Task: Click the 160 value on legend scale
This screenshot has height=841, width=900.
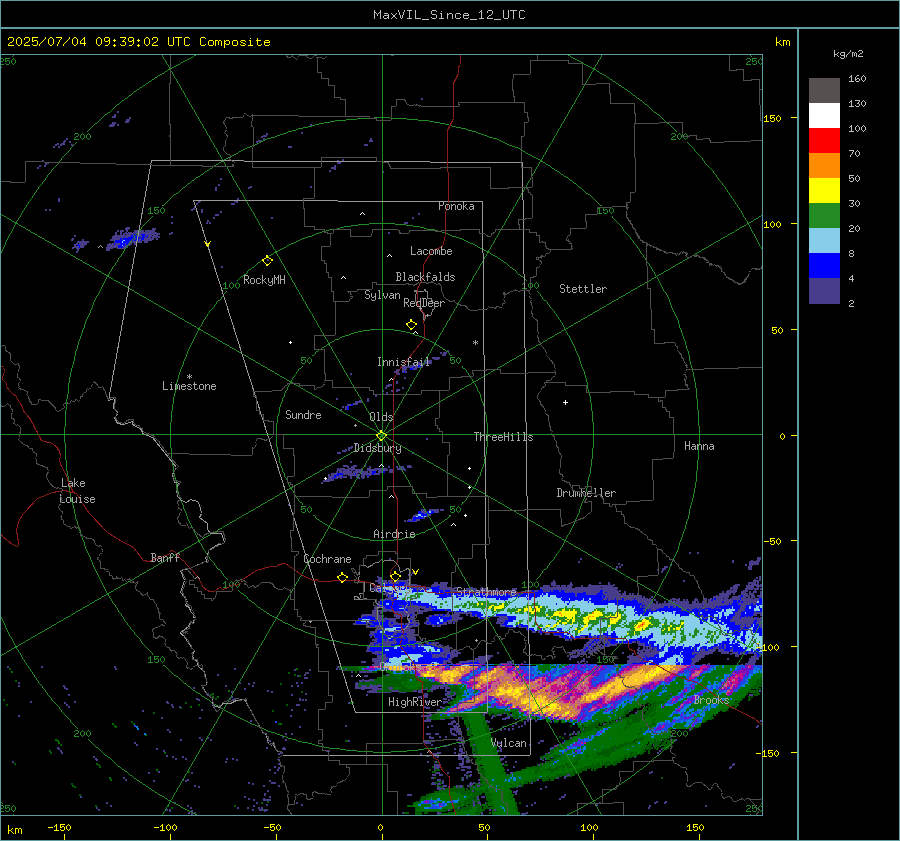Action: tap(857, 79)
